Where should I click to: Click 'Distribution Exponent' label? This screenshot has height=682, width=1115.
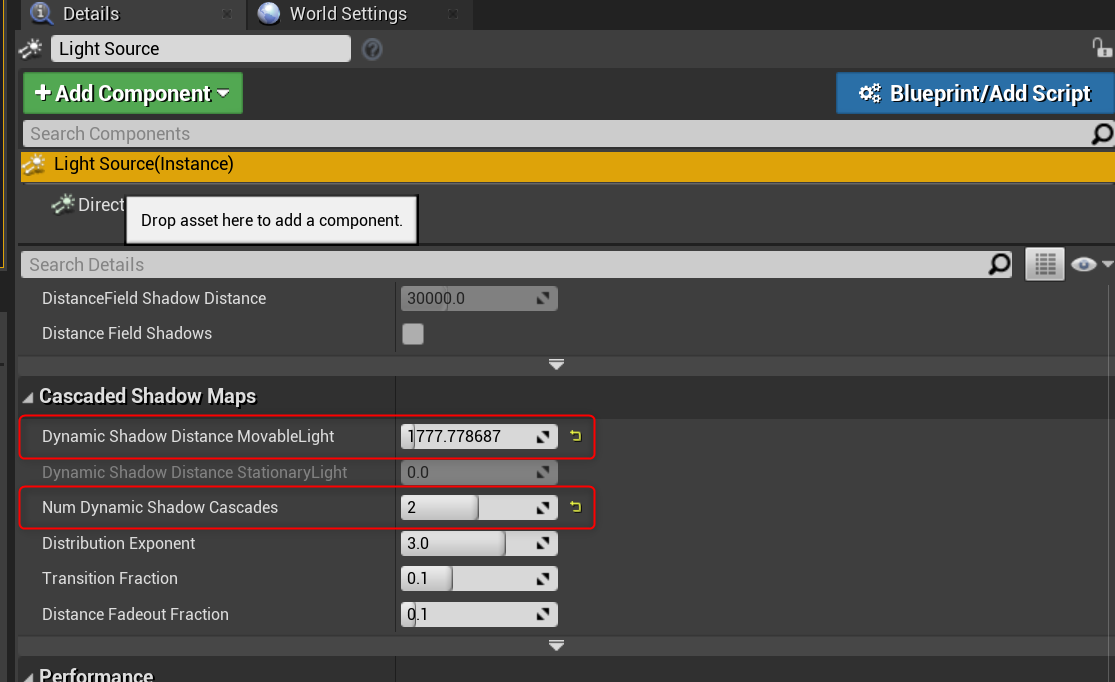coord(118,543)
